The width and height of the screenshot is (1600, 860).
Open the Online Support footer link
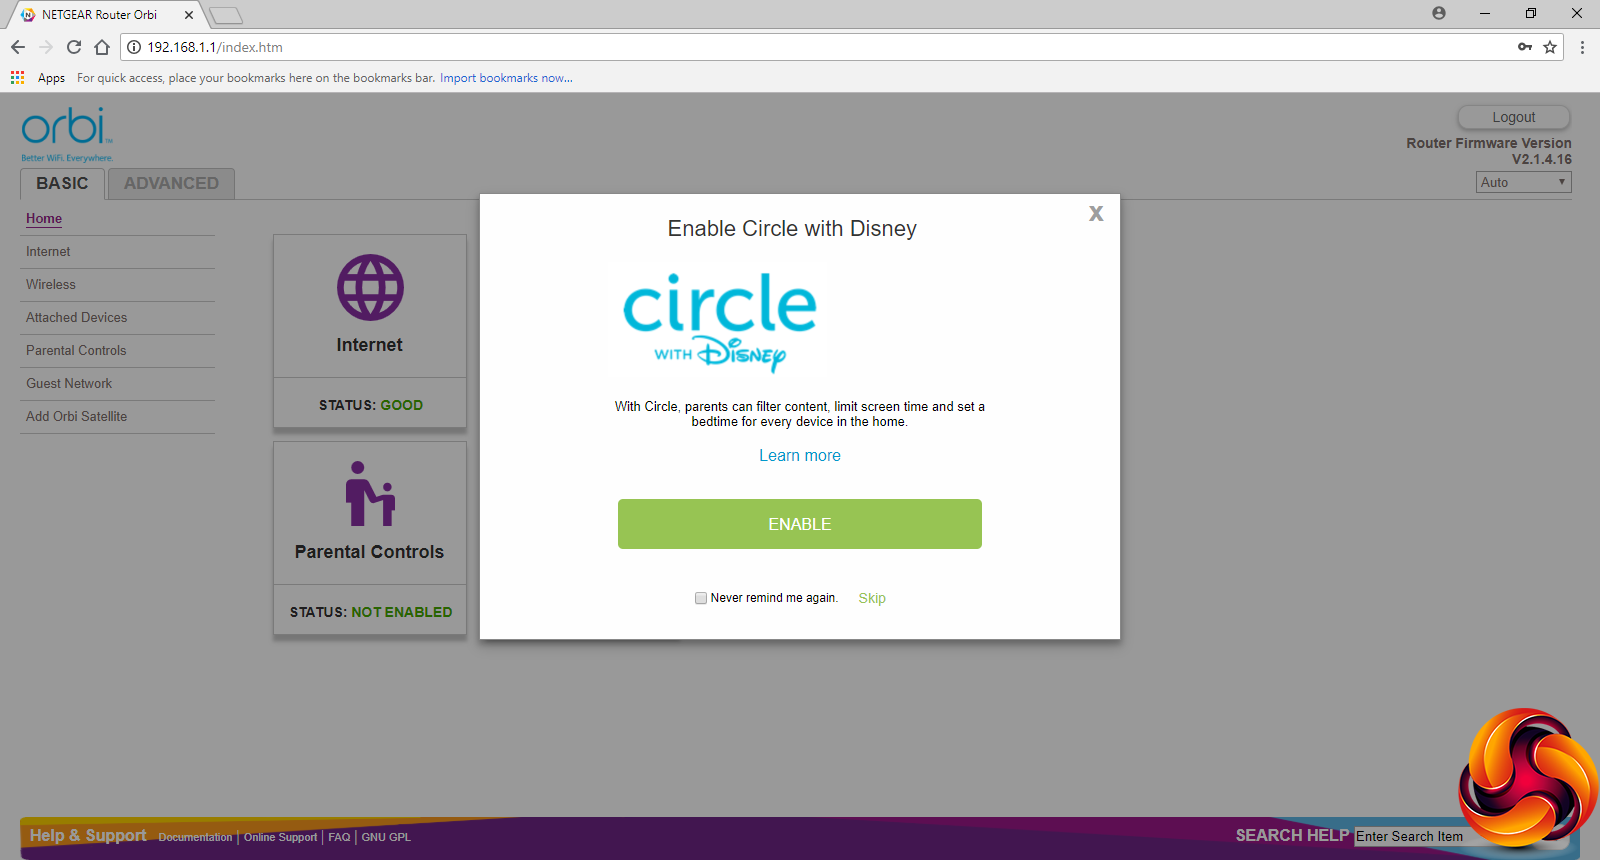click(280, 838)
